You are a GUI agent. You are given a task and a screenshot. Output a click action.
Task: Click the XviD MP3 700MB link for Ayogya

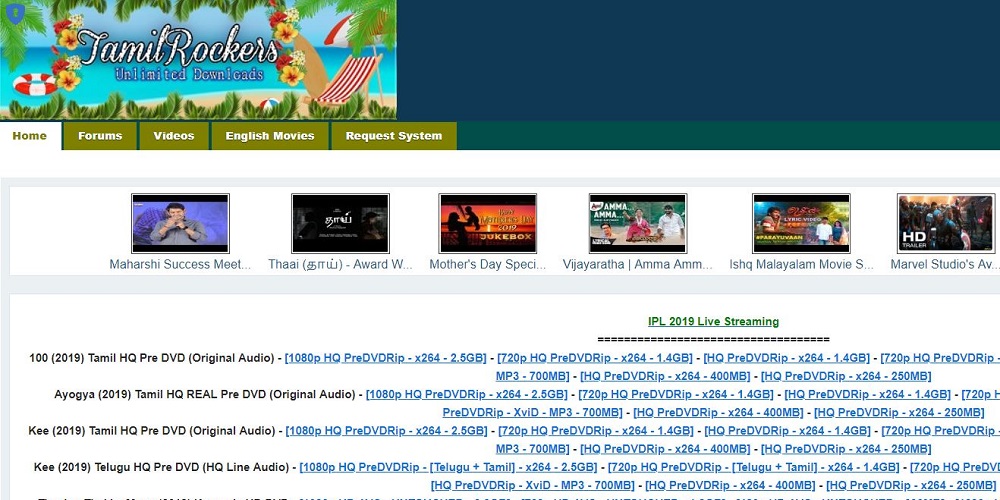tap(533, 412)
